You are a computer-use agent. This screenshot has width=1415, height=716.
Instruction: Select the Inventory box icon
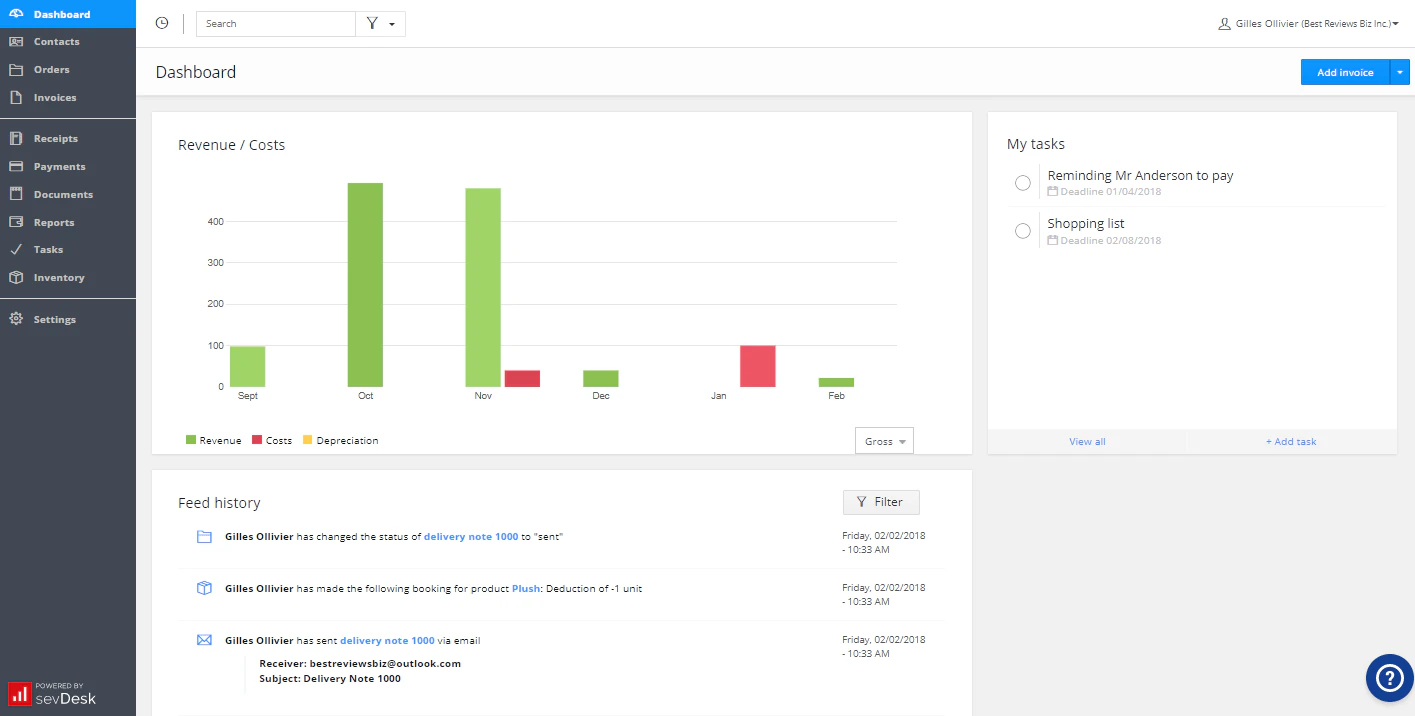pyautogui.click(x=16, y=278)
